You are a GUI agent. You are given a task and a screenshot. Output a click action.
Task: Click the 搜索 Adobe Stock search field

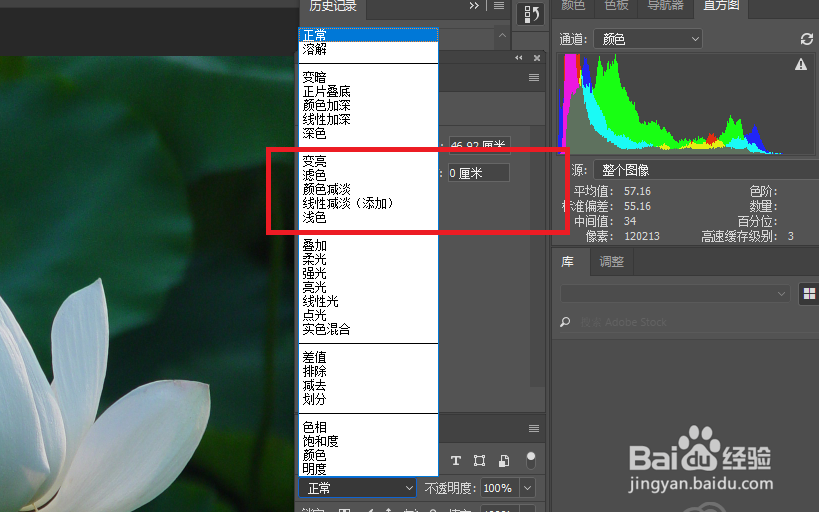click(x=624, y=322)
